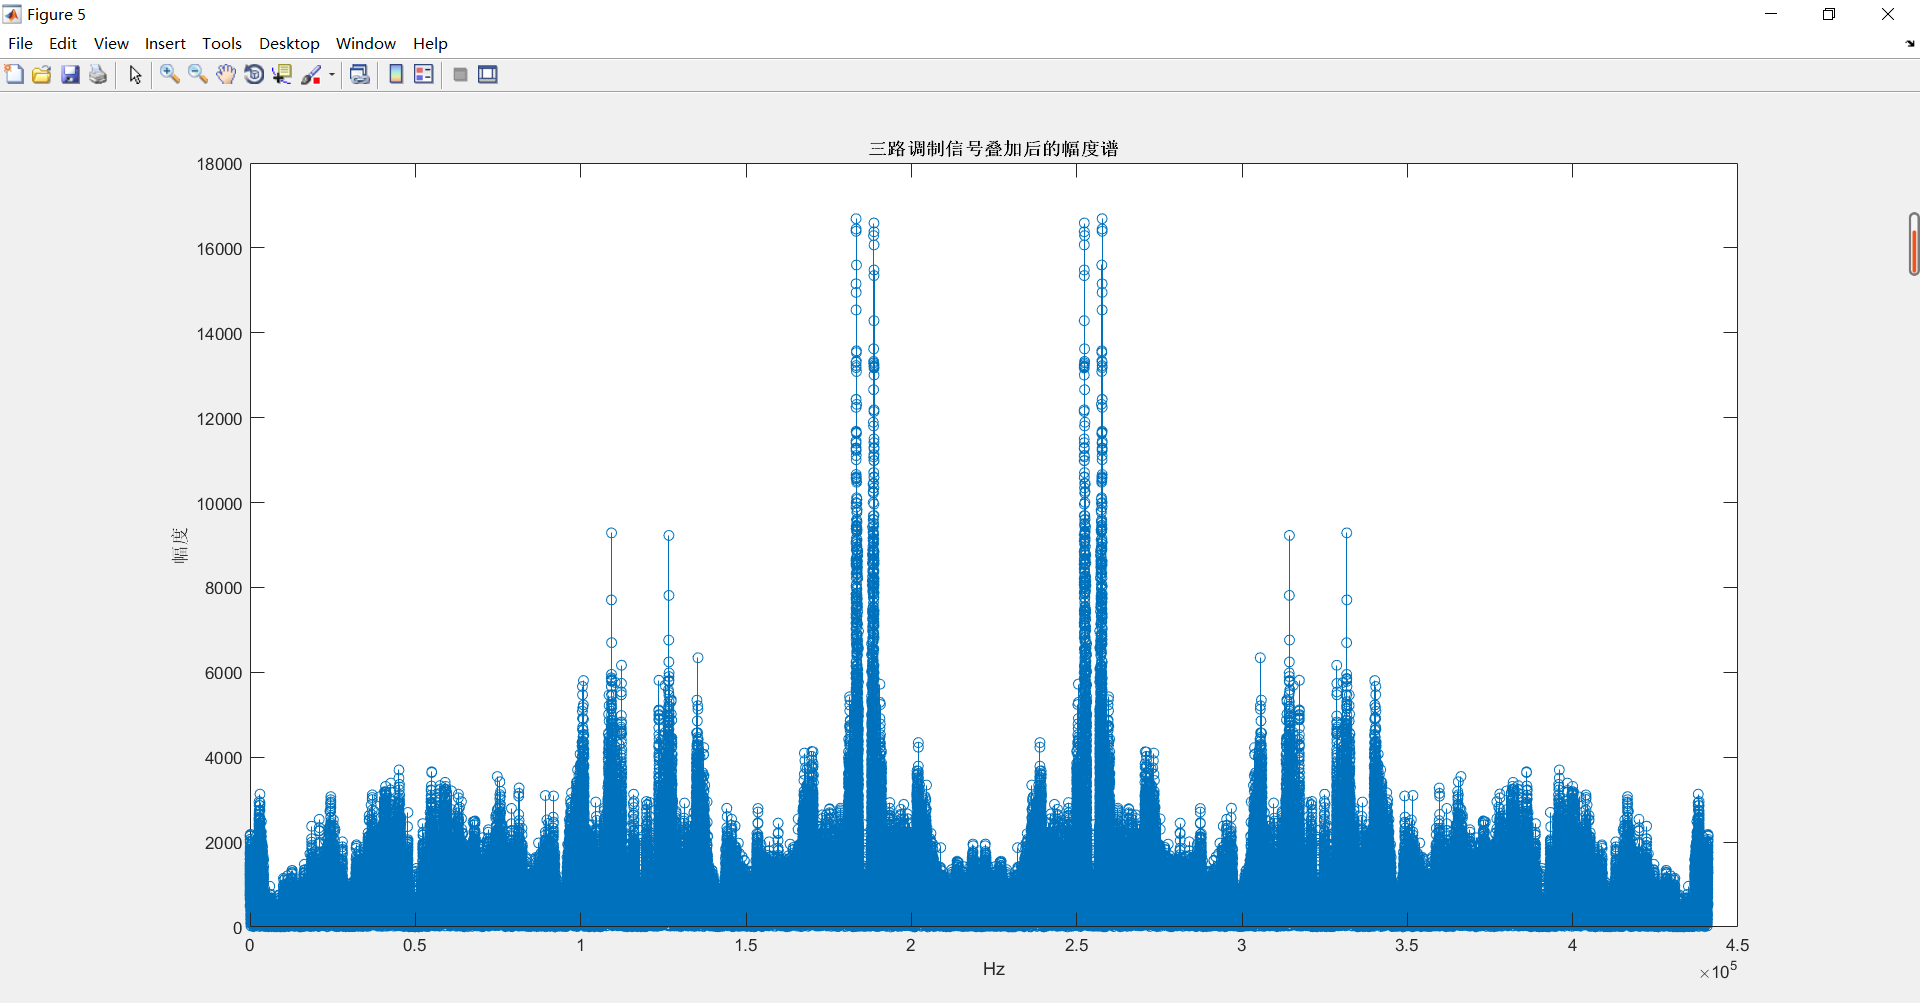Click the x-axis tick label 4.5

(x=1737, y=945)
